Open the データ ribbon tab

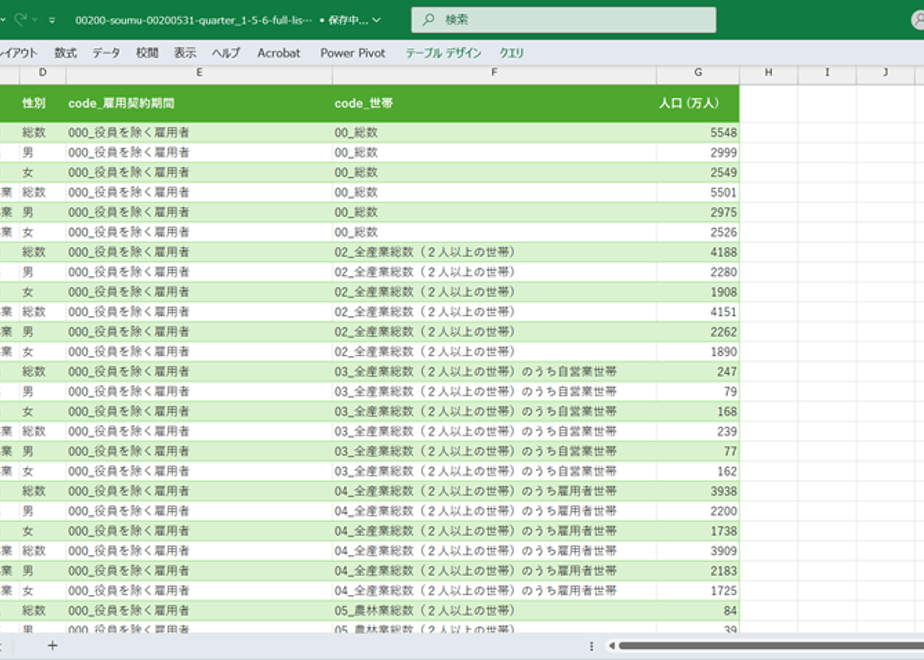106,53
